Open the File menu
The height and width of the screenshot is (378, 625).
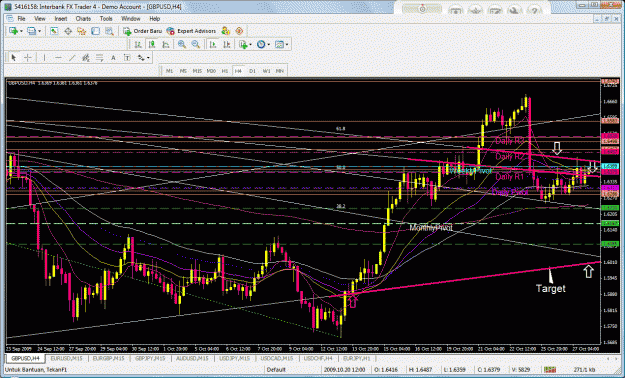point(21,19)
